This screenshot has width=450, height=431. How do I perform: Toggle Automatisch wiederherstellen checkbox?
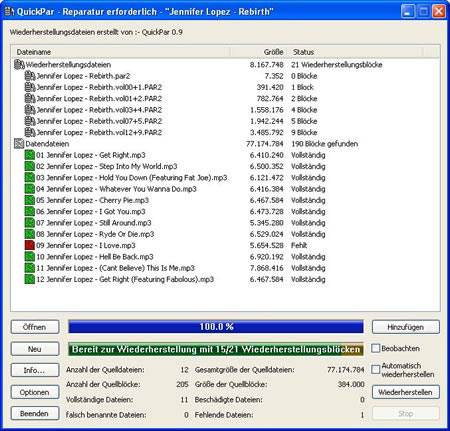point(376,369)
